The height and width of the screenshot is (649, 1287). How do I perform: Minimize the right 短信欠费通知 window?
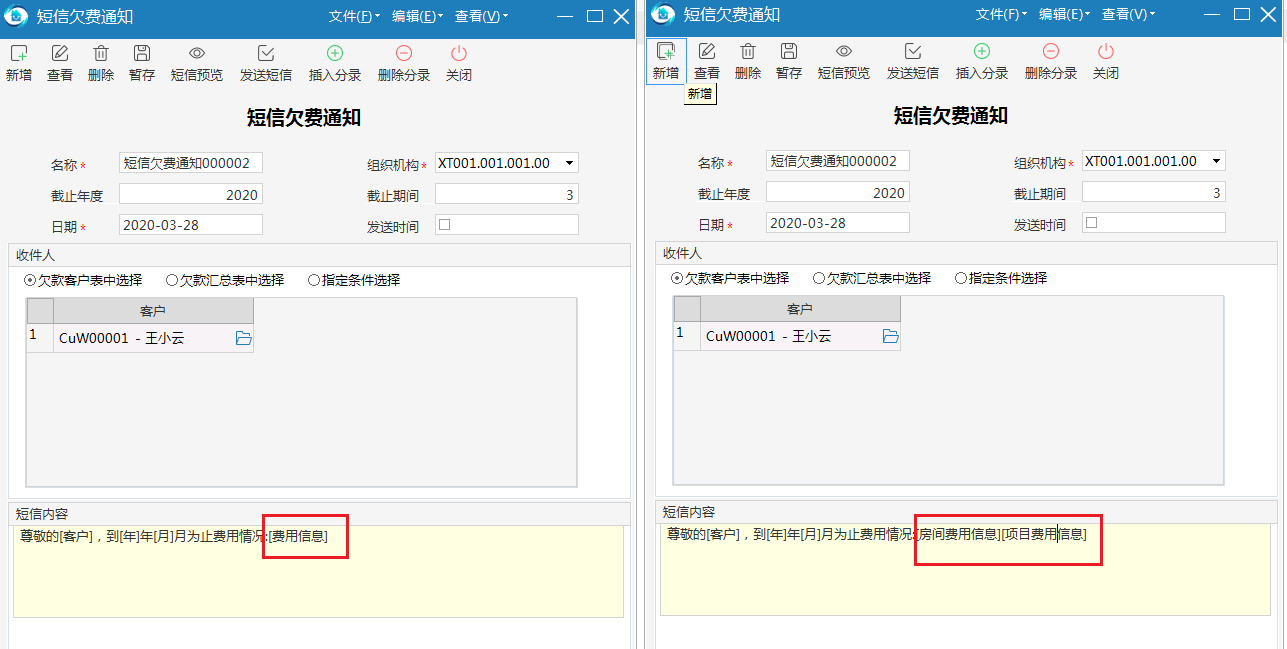pyautogui.click(x=1213, y=14)
